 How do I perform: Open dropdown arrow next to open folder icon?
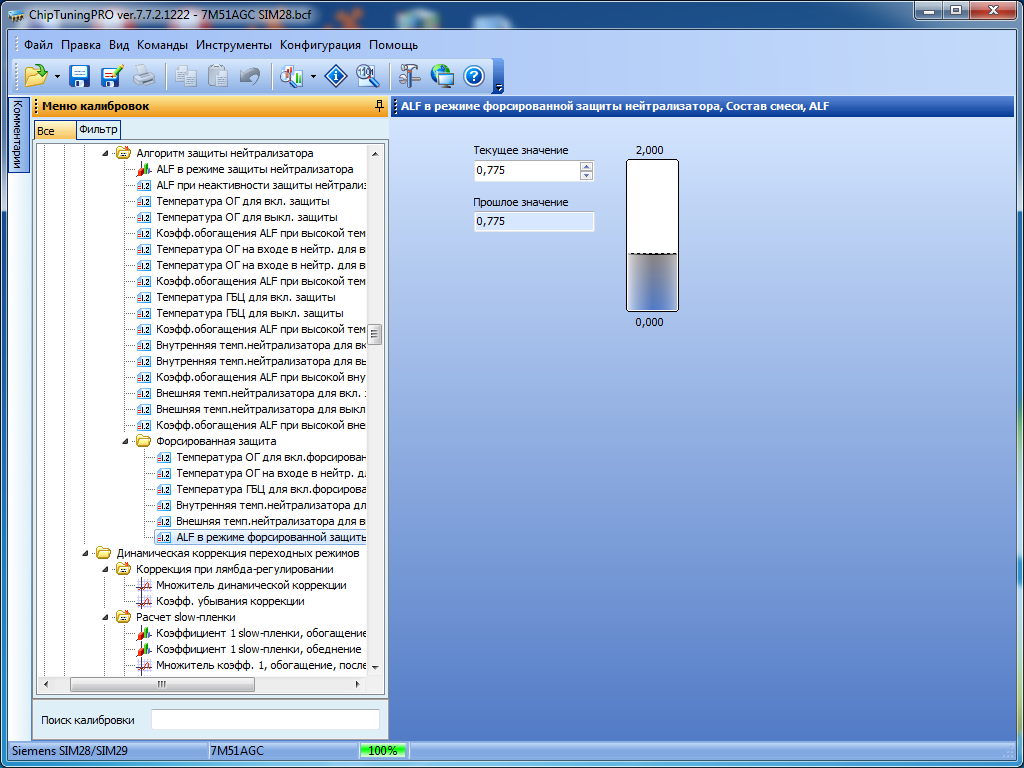coord(57,76)
